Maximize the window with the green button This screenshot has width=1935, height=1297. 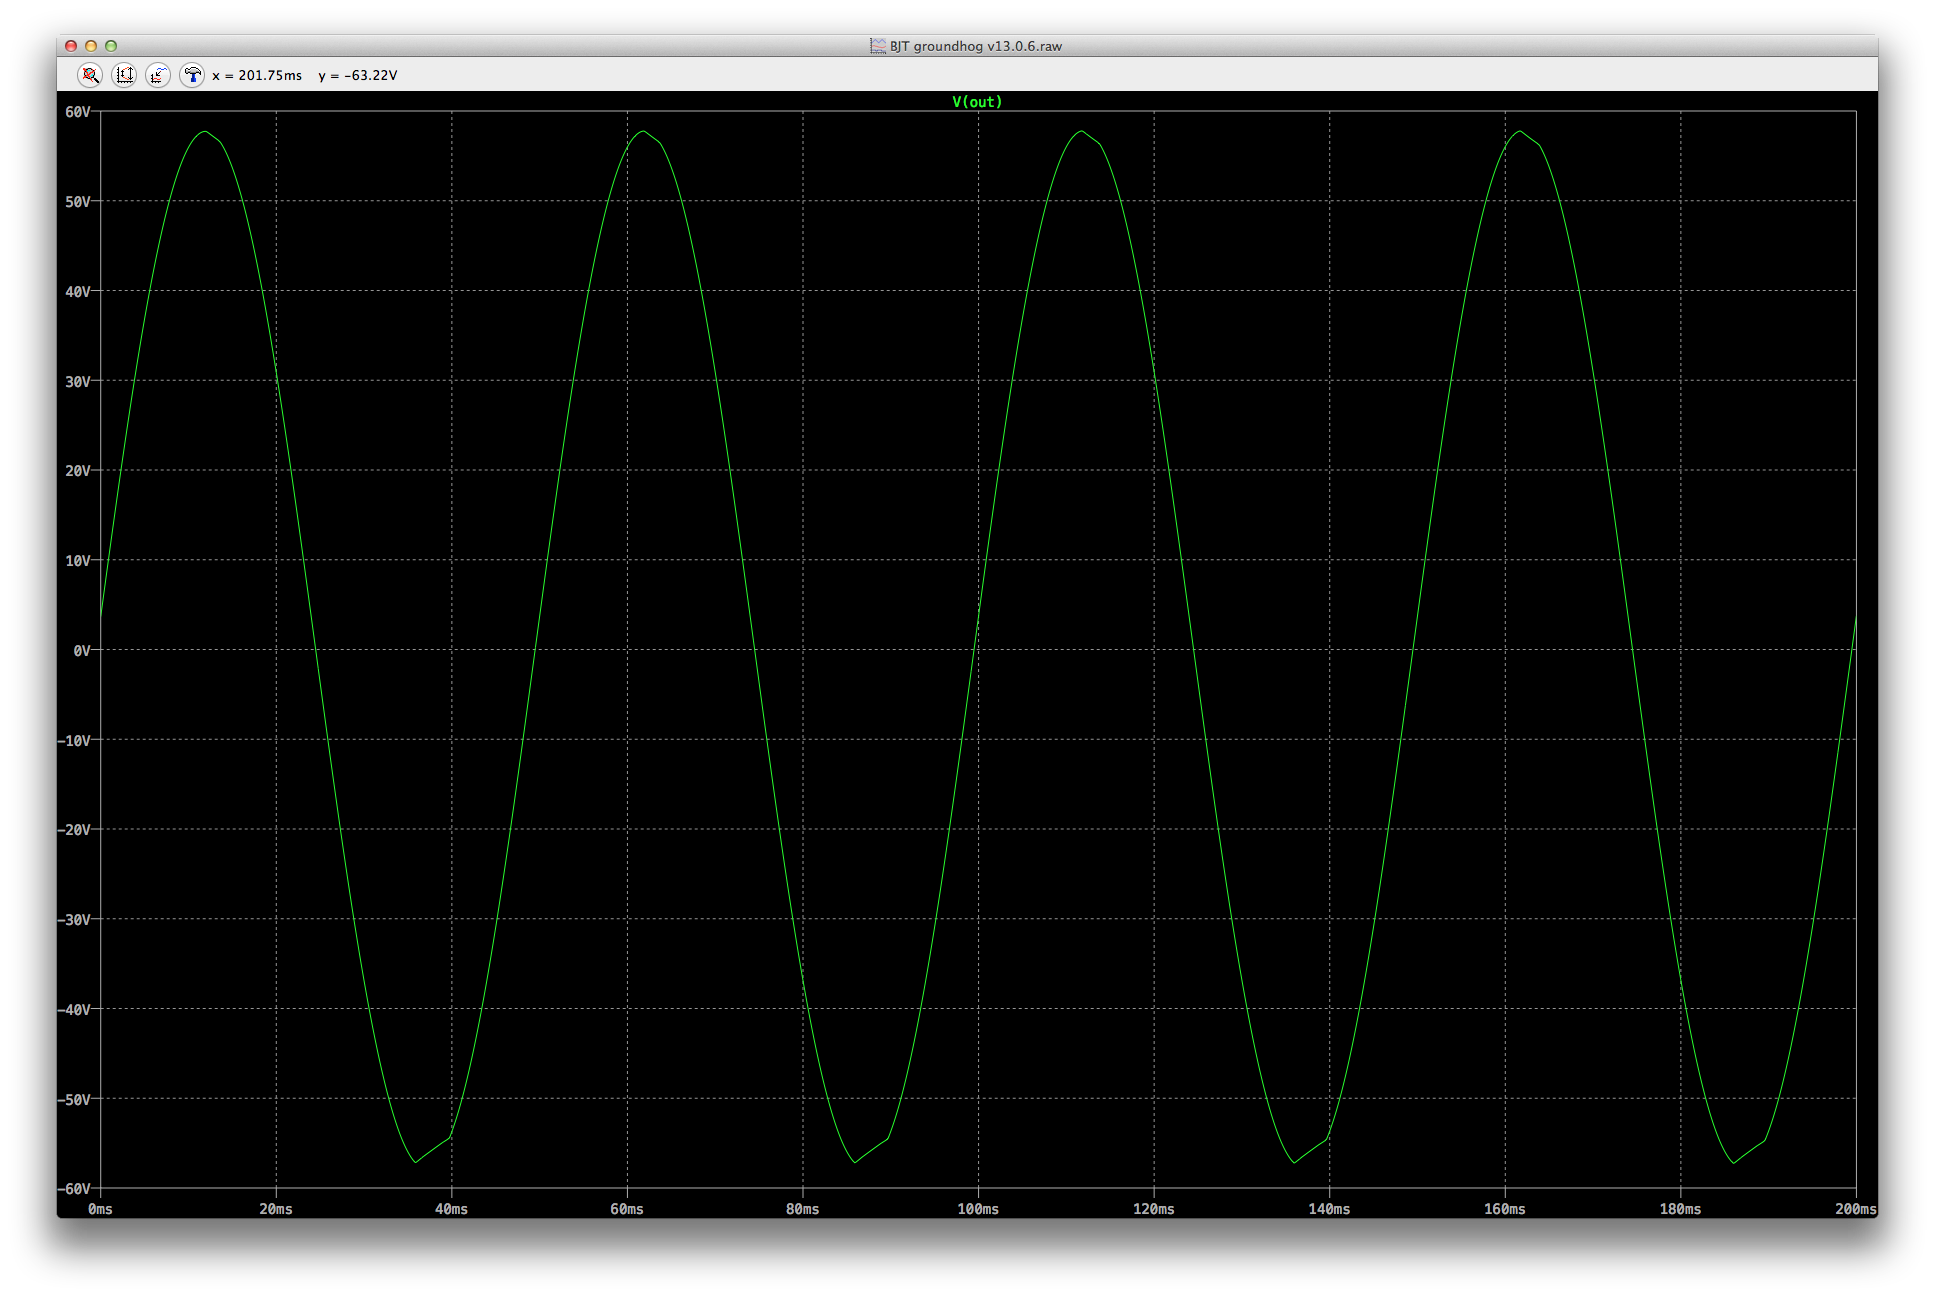[x=111, y=46]
